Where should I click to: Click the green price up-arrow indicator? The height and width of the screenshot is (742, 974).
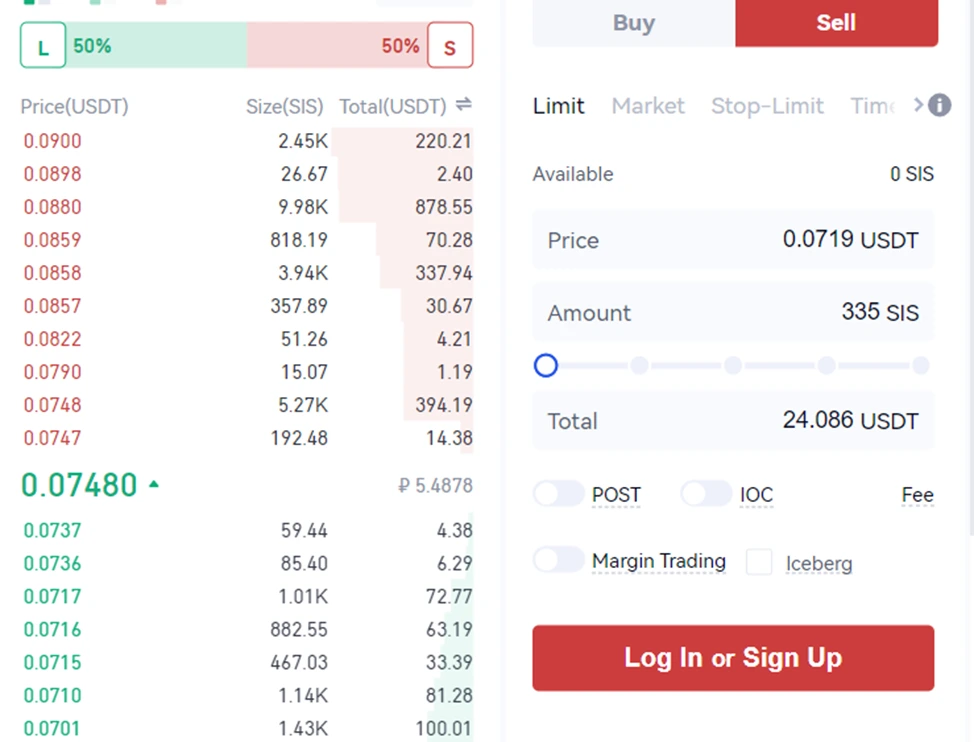coord(154,484)
